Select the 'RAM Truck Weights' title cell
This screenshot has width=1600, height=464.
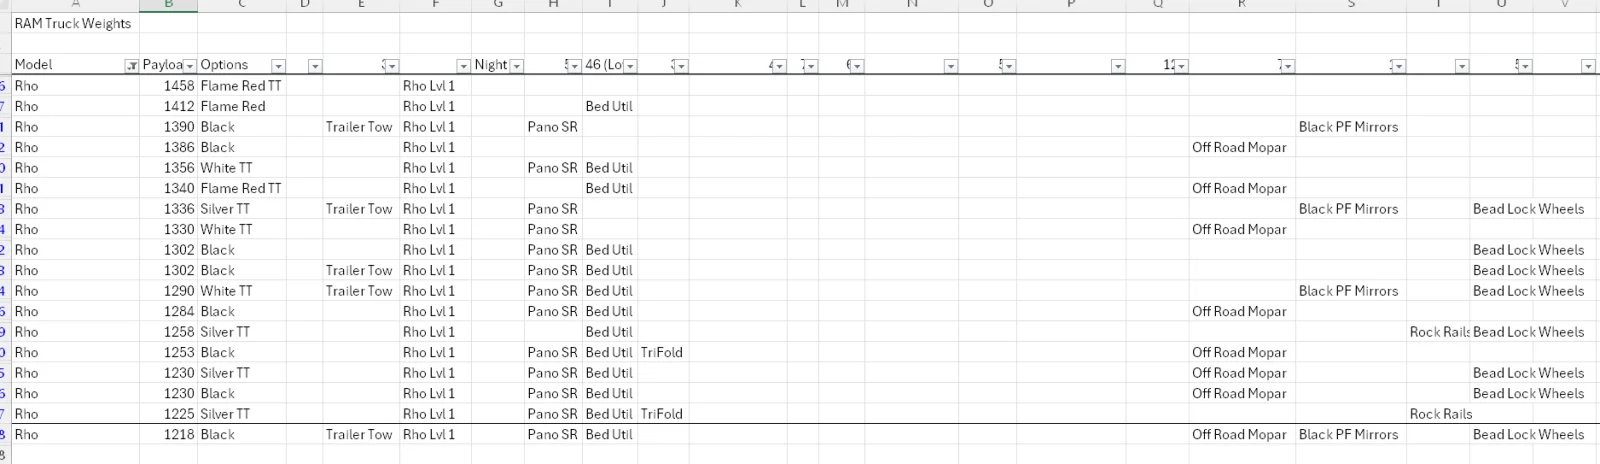coord(73,24)
